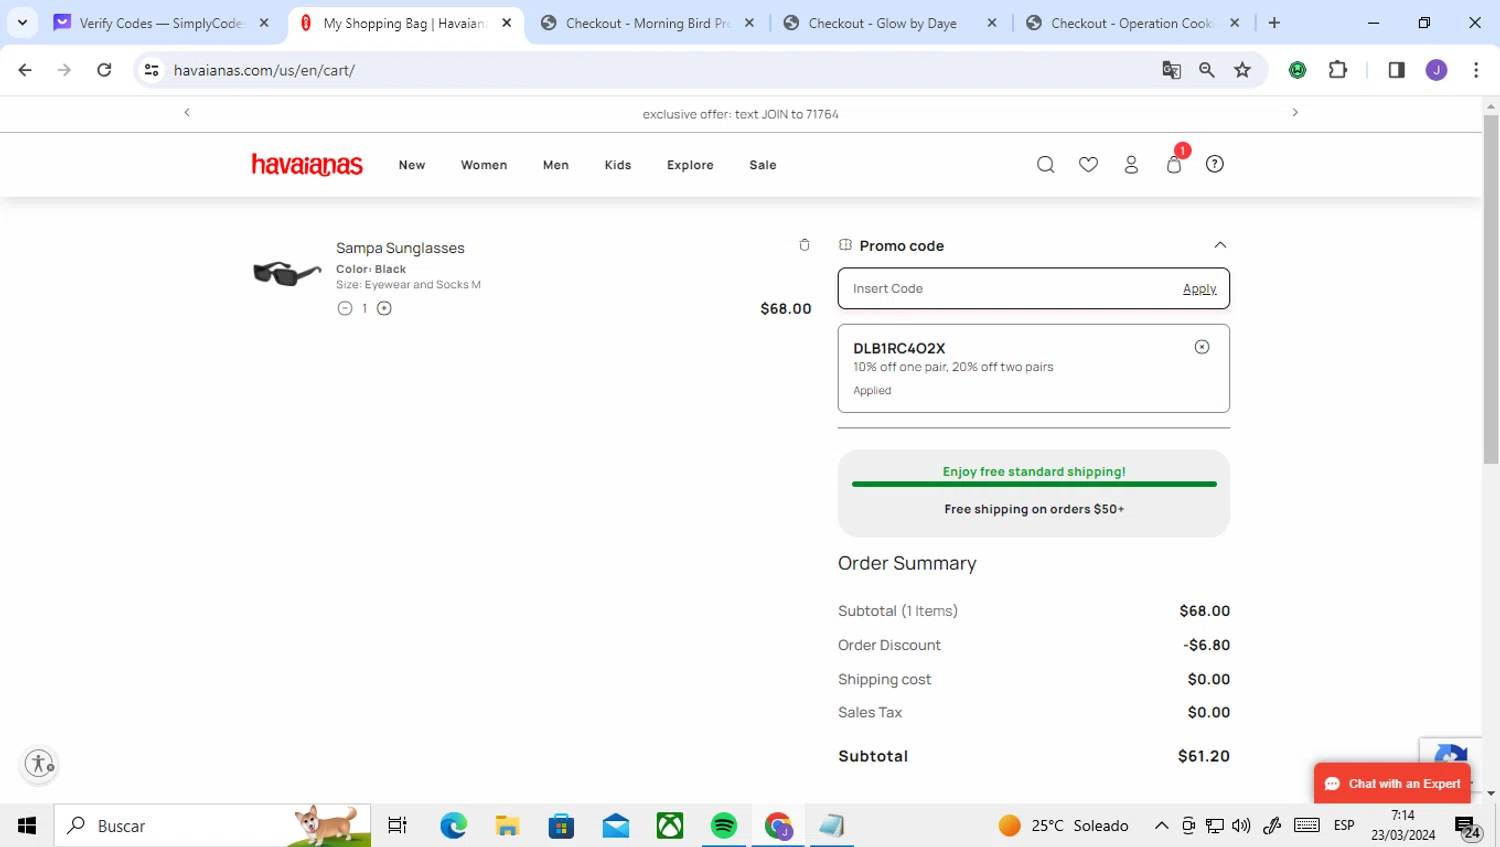
Task: Open Spotify from the taskbar
Action: point(724,826)
